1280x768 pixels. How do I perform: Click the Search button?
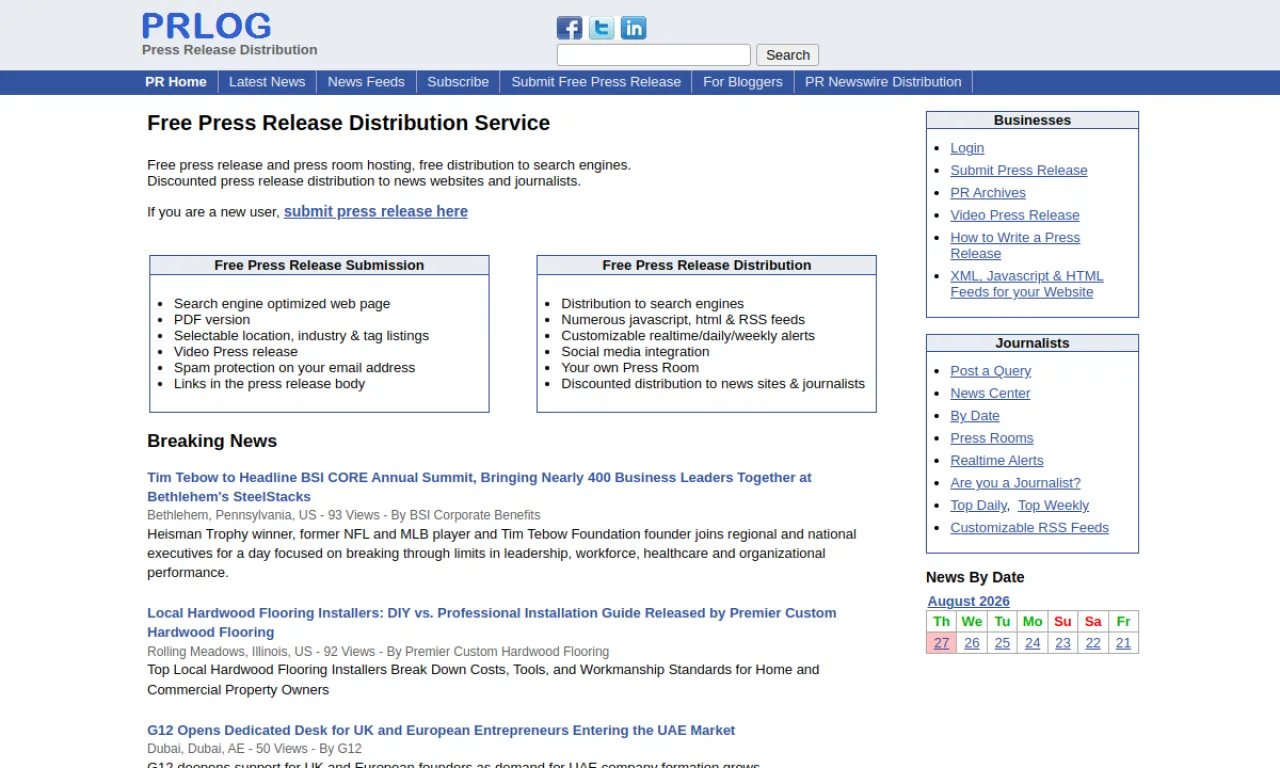[x=788, y=55]
